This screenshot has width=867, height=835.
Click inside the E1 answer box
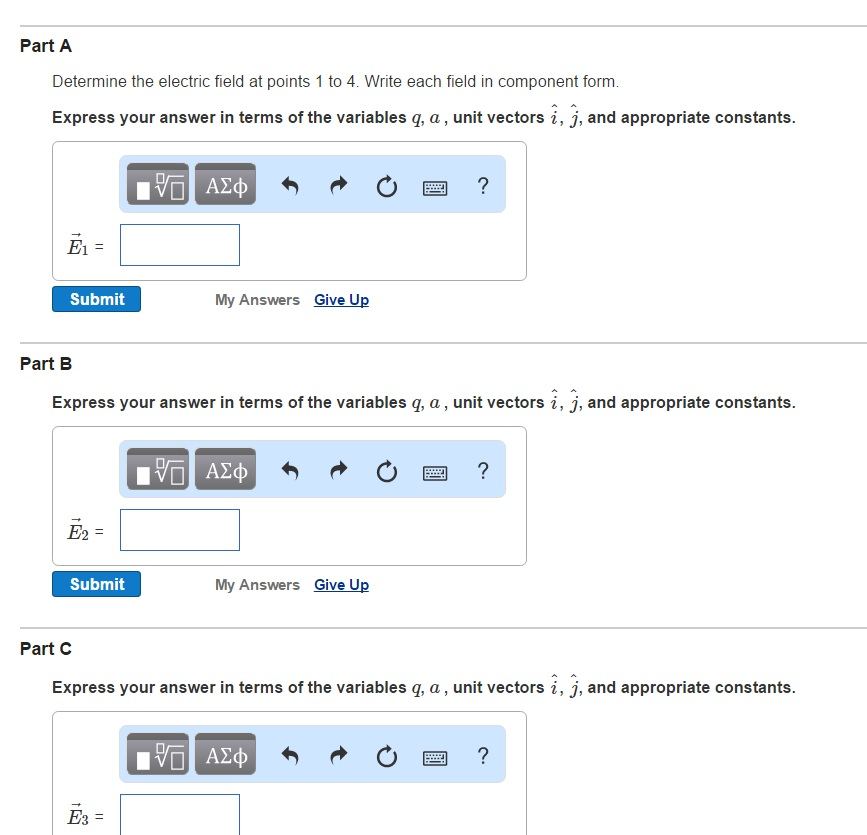[x=179, y=245]
